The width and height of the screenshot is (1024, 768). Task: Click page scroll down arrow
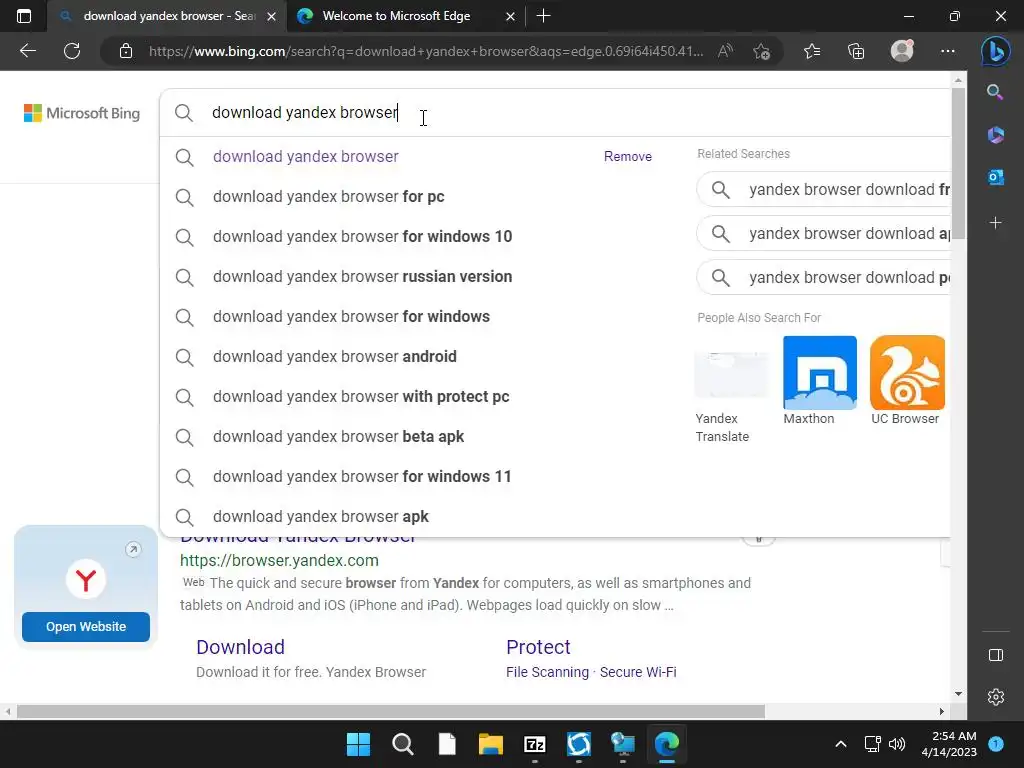(x=958, y=694)
